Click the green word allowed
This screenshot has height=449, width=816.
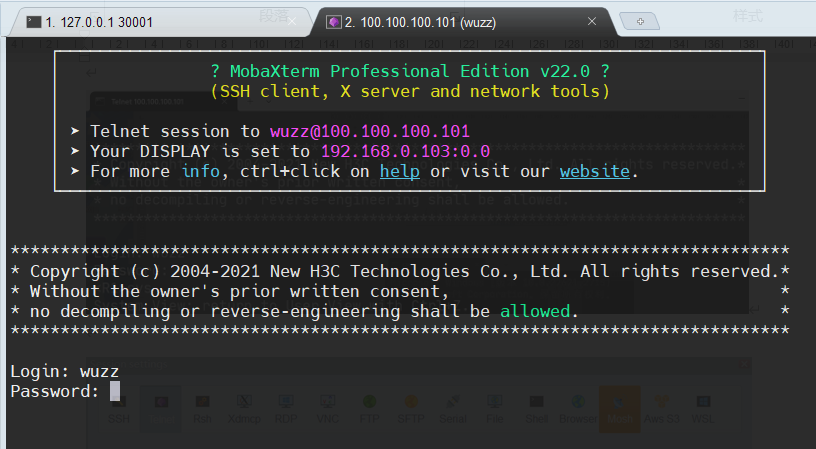[x=535, y=311]
